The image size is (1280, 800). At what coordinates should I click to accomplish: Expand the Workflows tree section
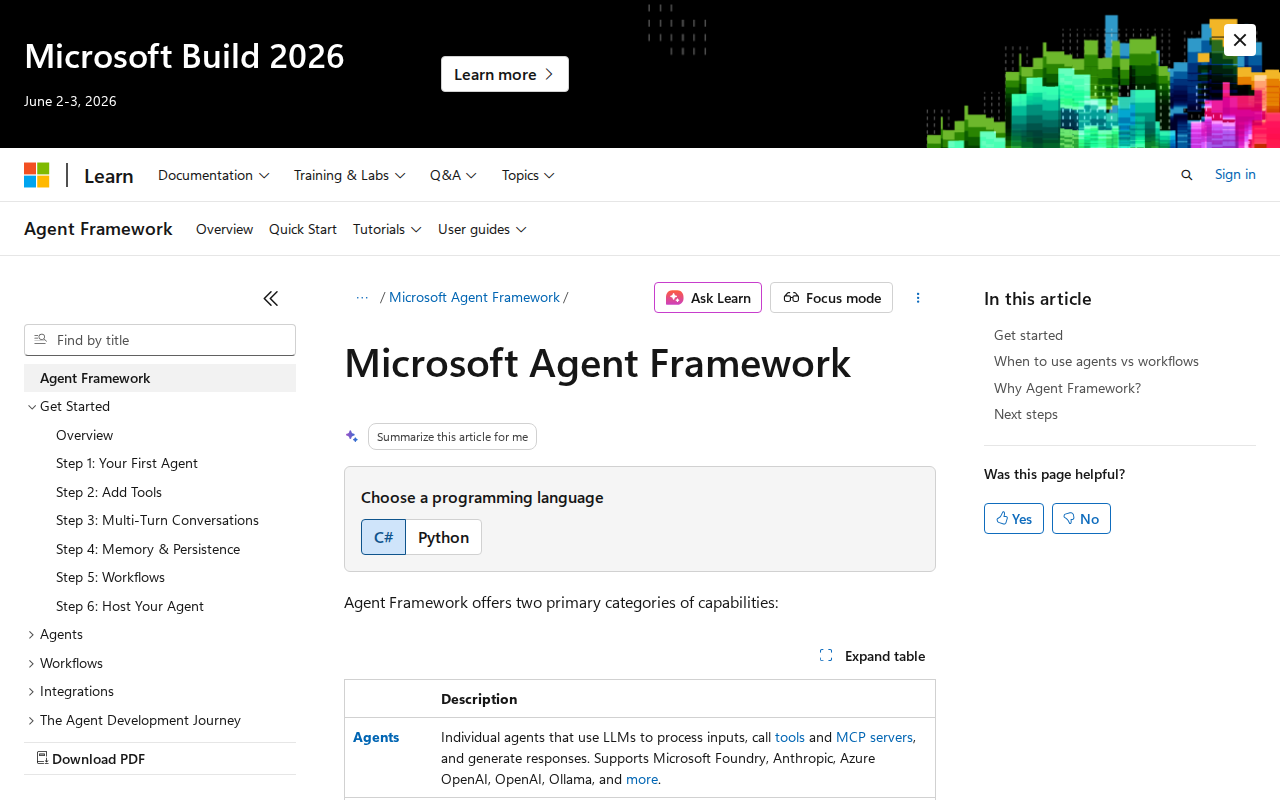(x=32, y=663)
